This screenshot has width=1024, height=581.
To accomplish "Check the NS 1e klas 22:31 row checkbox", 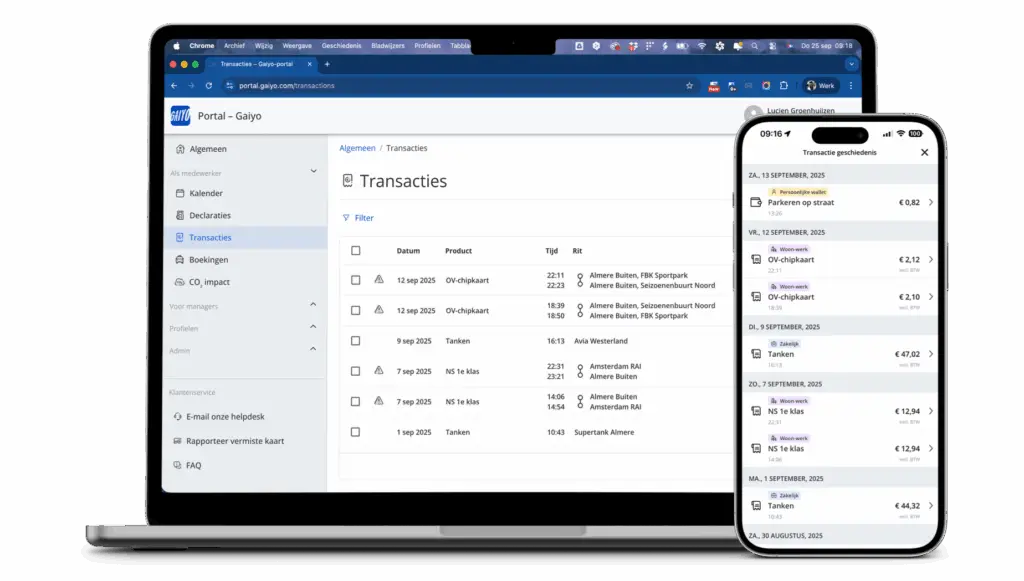I will point(355,371).
